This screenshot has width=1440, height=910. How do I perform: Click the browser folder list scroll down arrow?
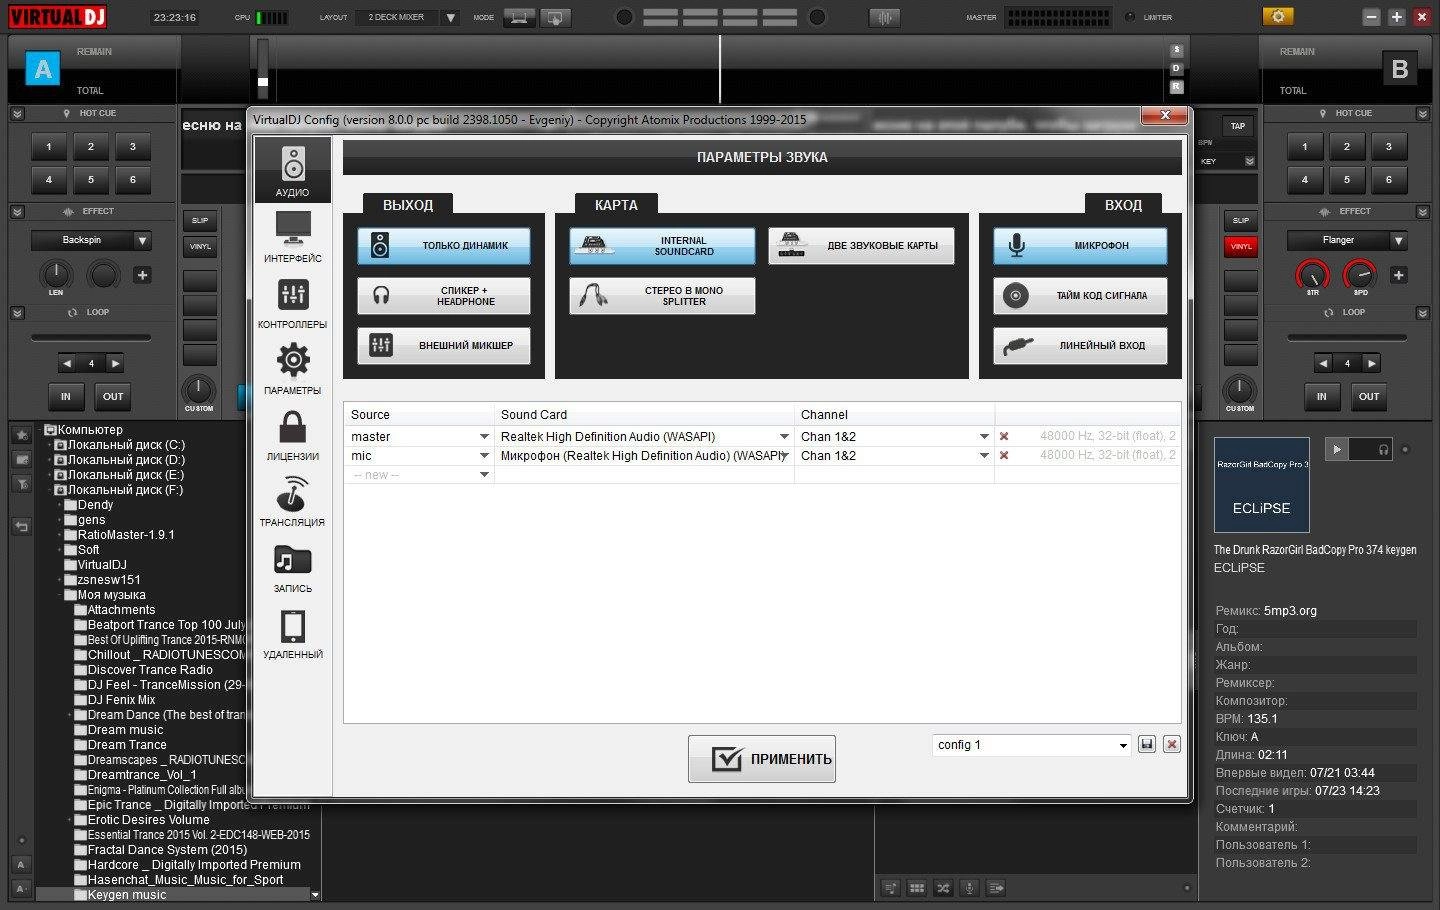[315, 895]
